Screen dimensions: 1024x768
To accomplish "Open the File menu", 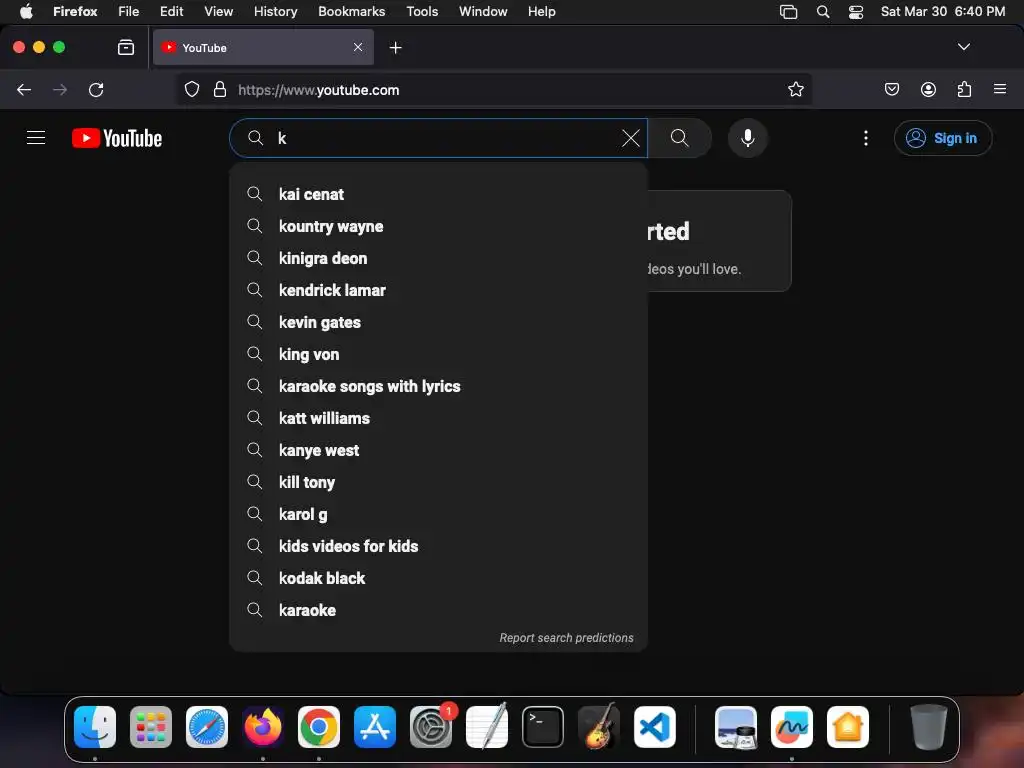I will [x=129, y=11].
